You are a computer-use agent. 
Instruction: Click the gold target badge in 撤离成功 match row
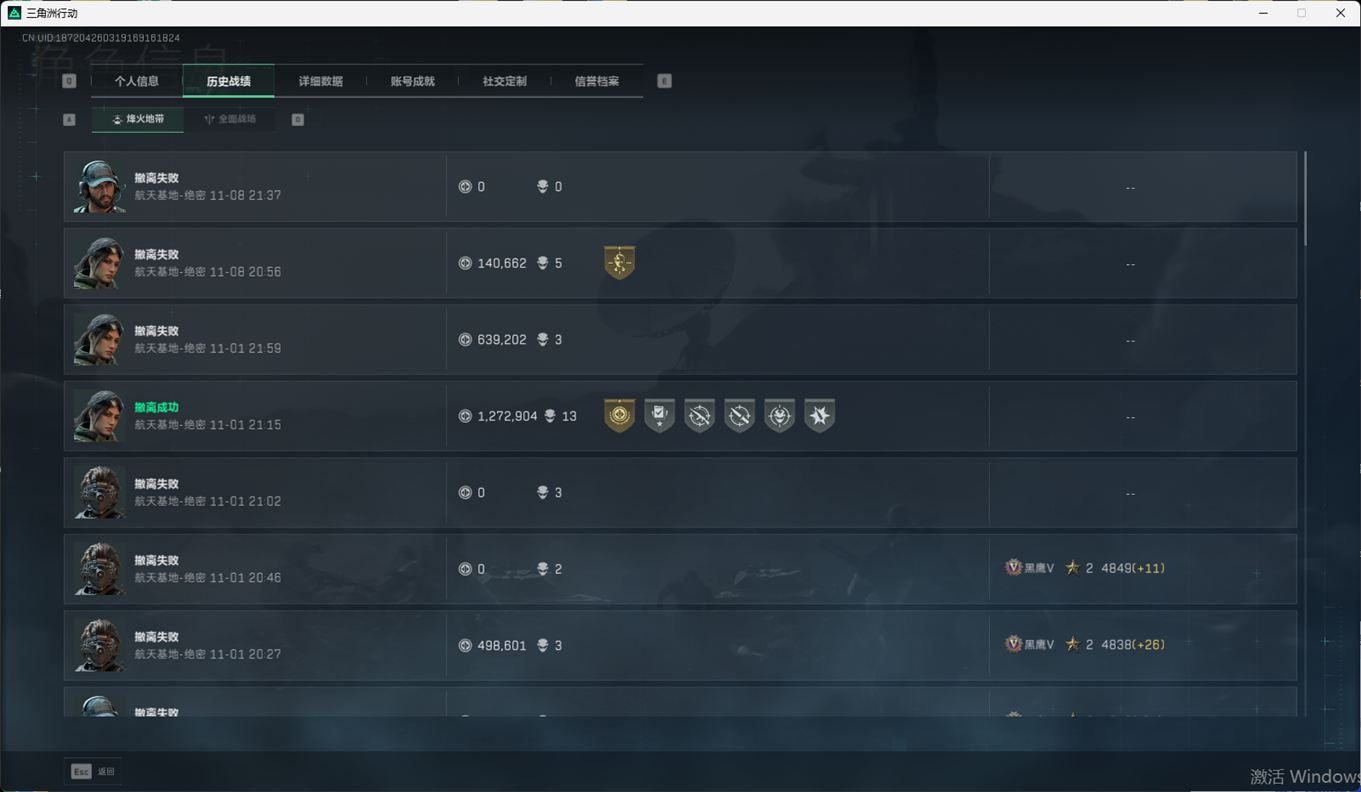click(x=619, y=416)
